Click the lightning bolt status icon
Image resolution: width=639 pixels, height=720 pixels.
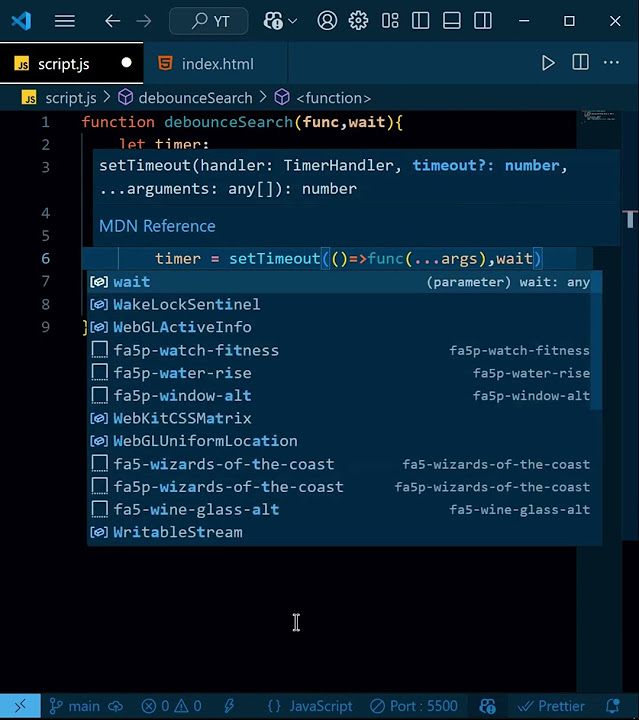(230, 706)
